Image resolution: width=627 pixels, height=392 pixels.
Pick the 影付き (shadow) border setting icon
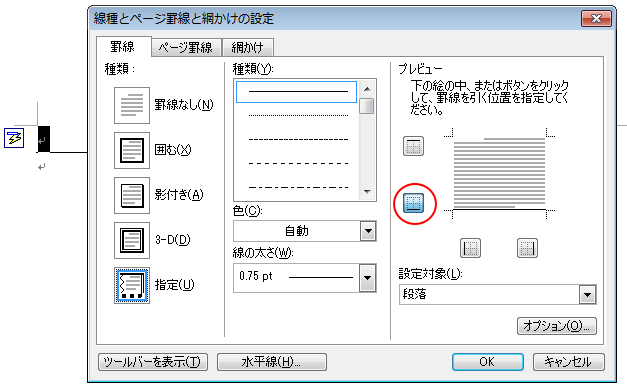(x=132, y=196)
